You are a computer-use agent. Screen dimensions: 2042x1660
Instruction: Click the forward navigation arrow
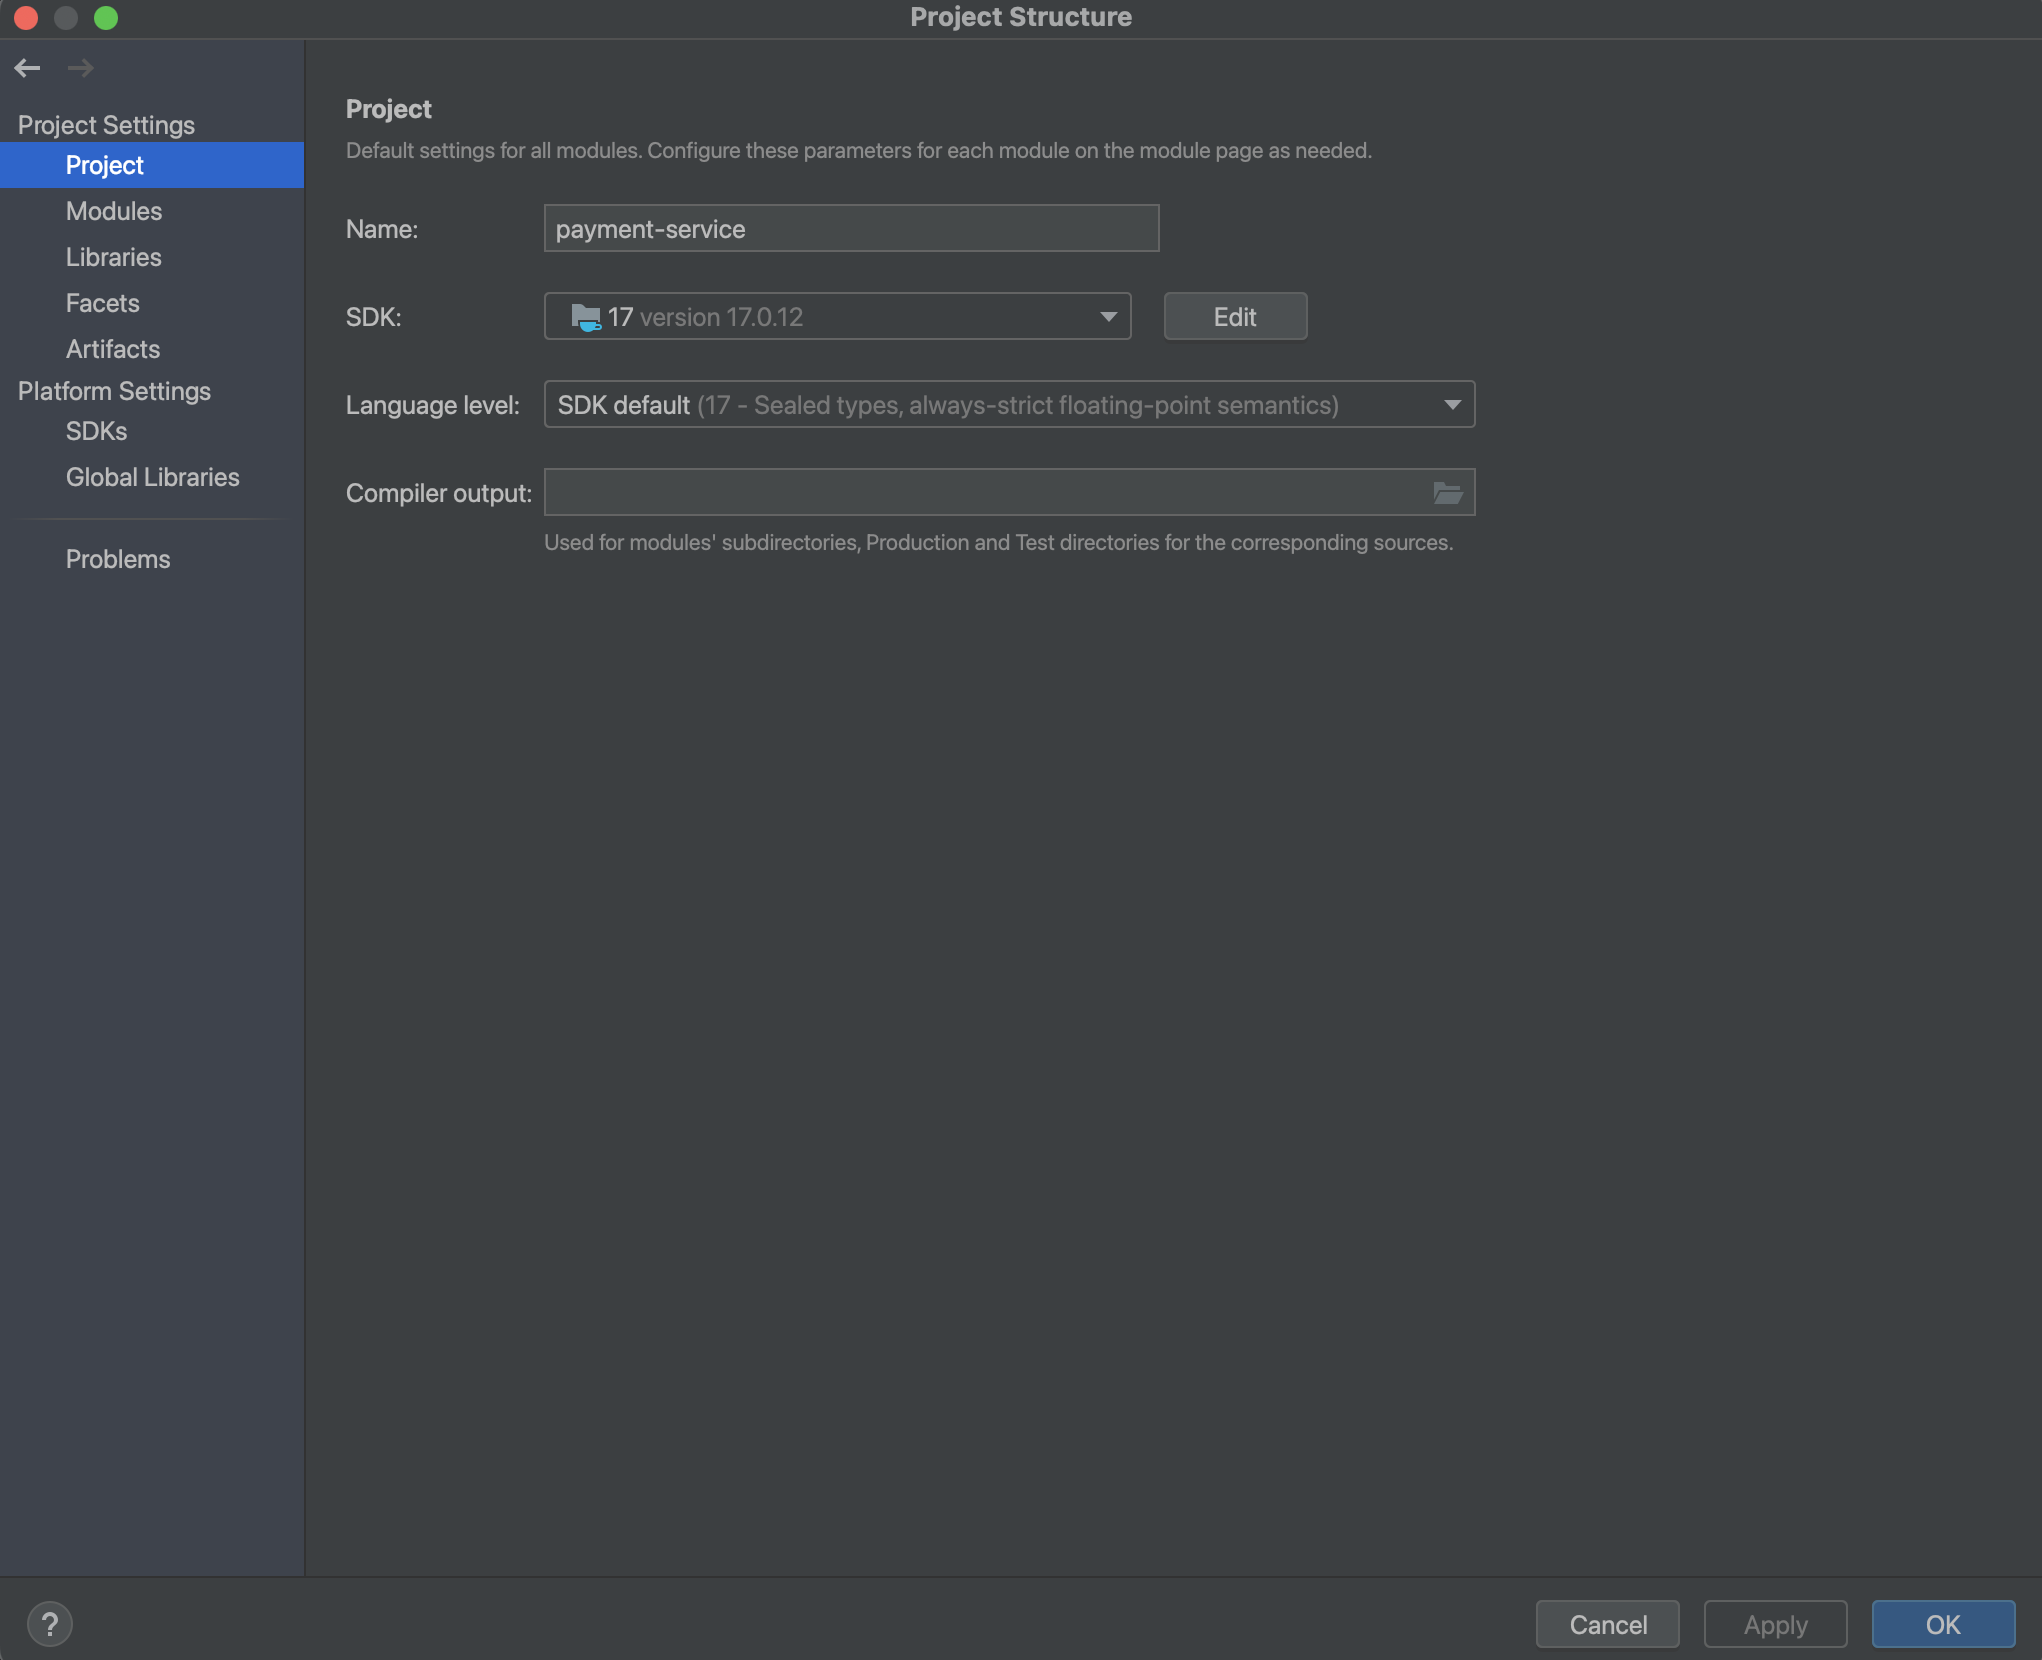(80, 68)
